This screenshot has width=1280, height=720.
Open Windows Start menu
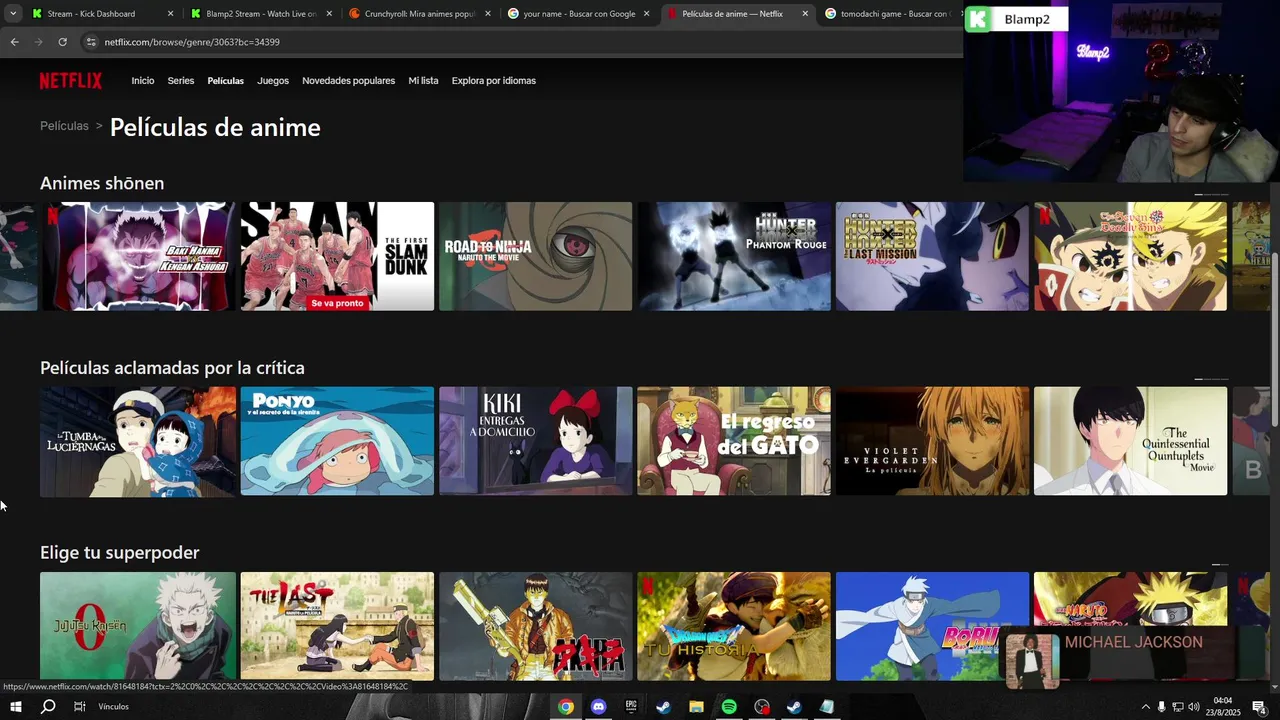click(x=15, y=707)
